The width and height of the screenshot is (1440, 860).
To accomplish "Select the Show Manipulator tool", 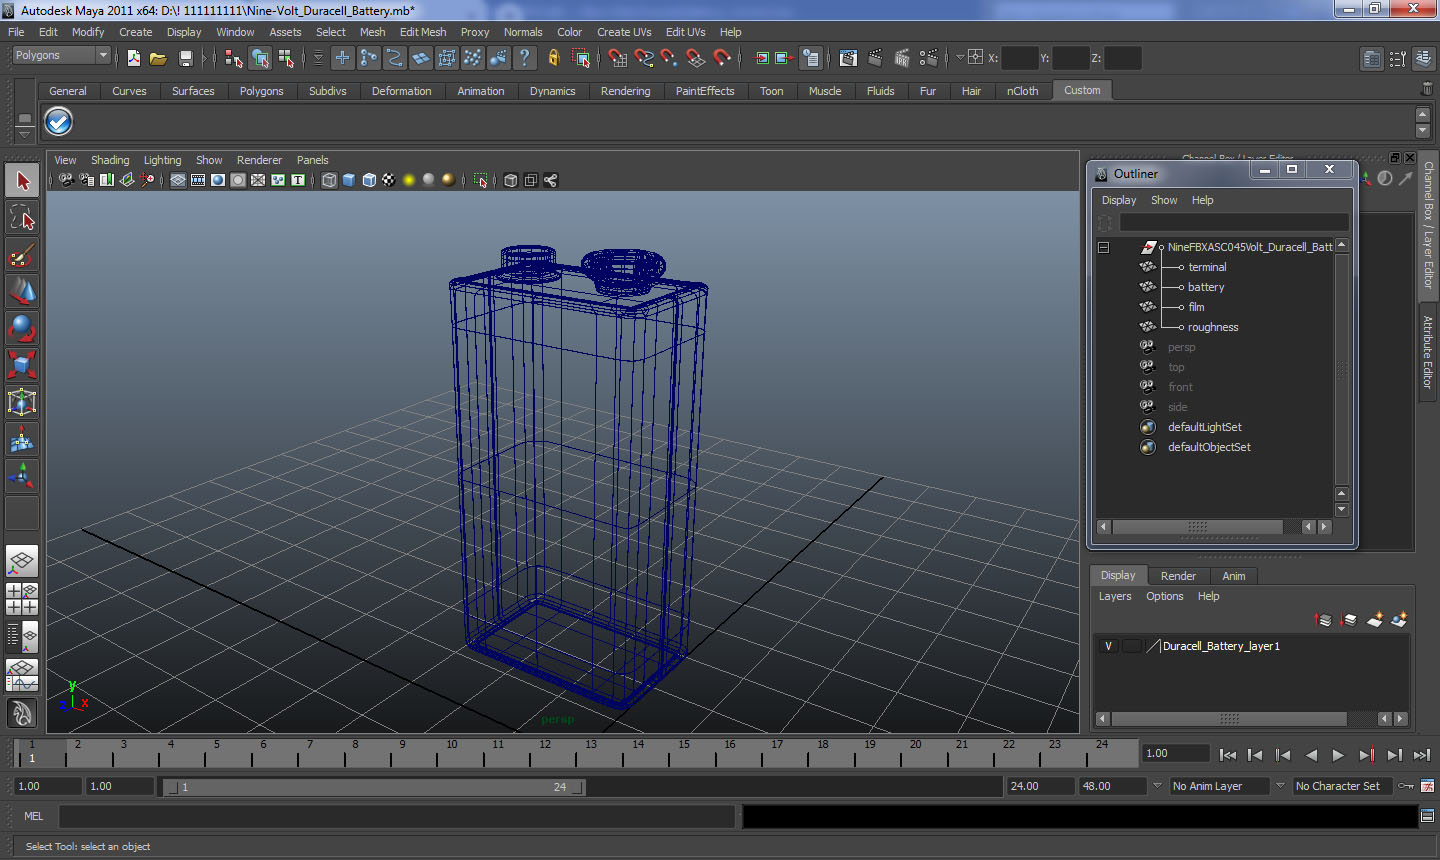I will [x=22, y=476].
